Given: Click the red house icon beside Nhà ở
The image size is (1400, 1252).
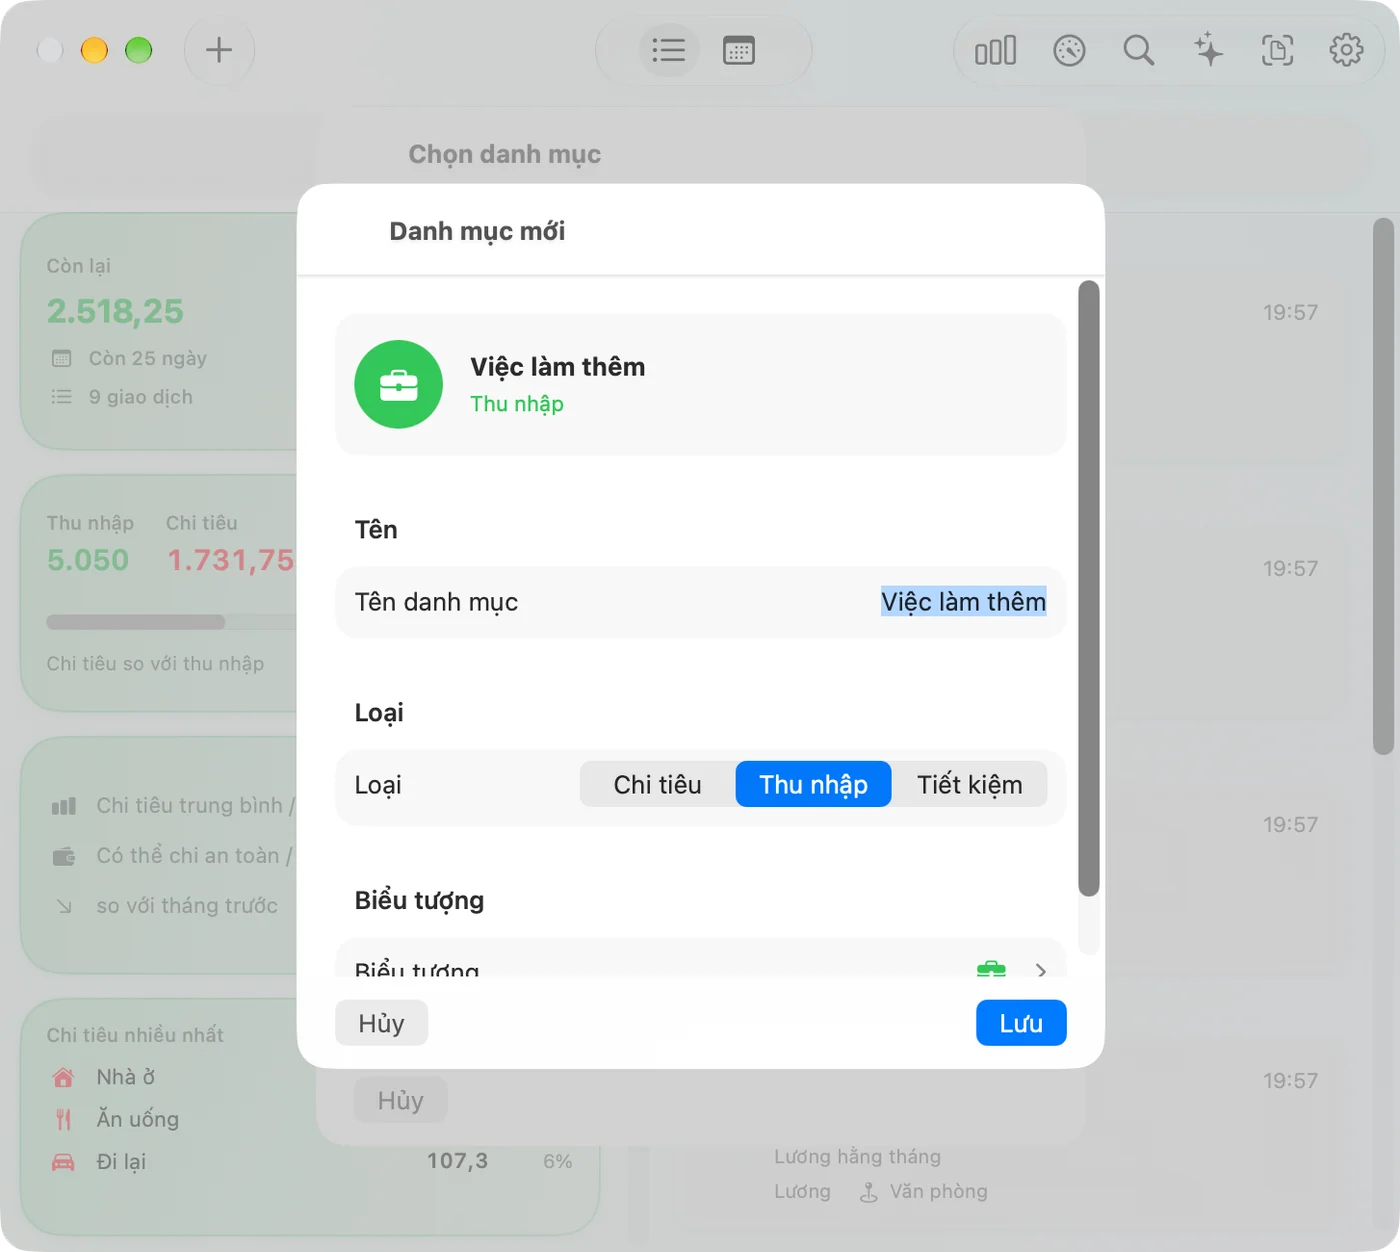Looking at the screenshot, I should (x=63, y=1077).
